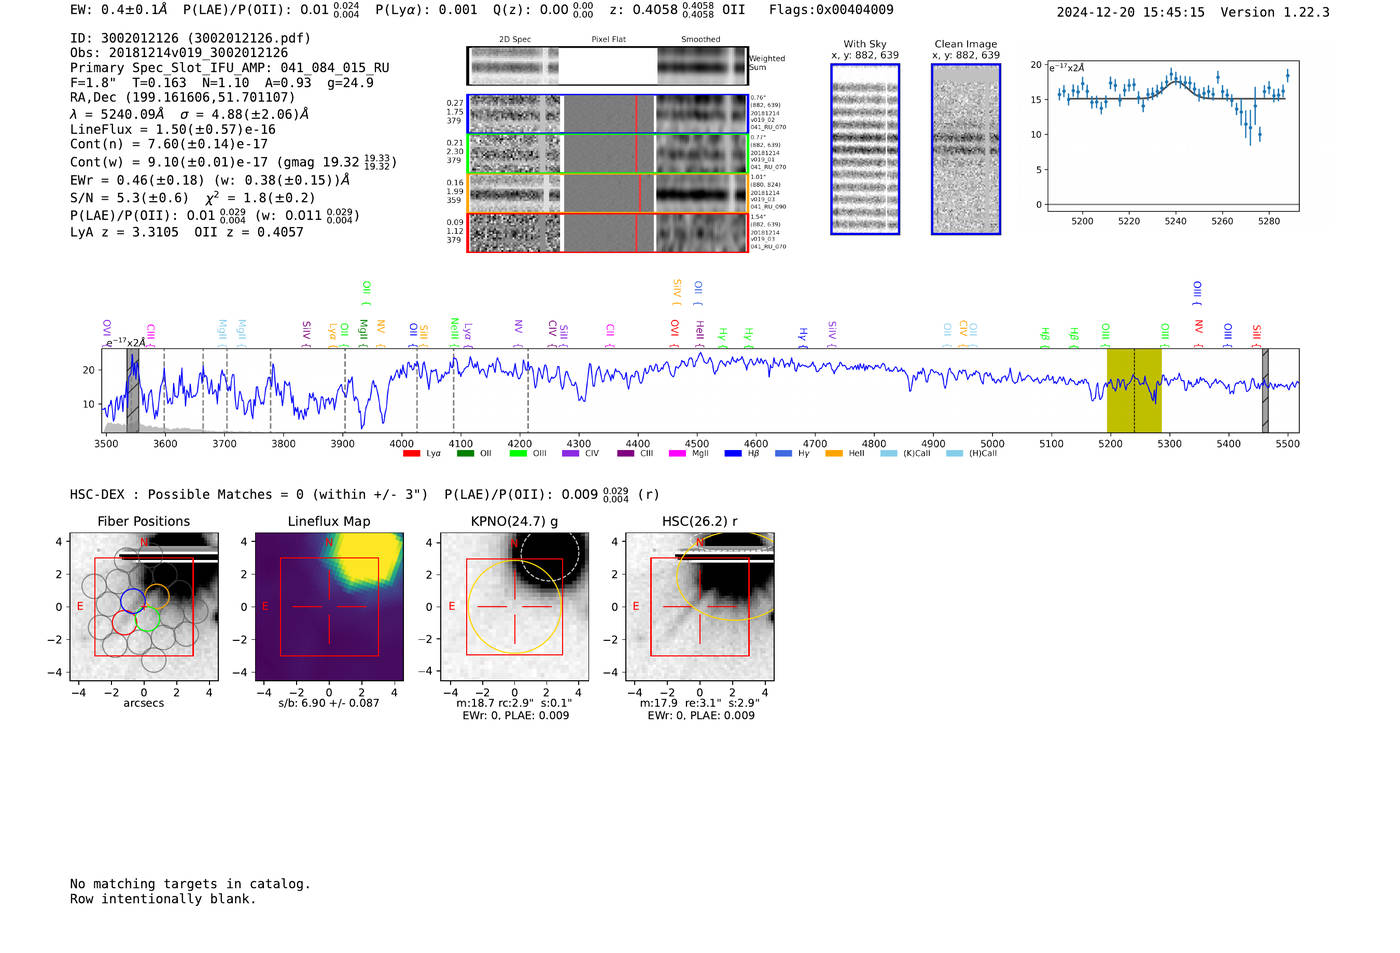Click the With Sky cutout image
The height and width of the screenshot is (953, 1400).
point(865,149)
